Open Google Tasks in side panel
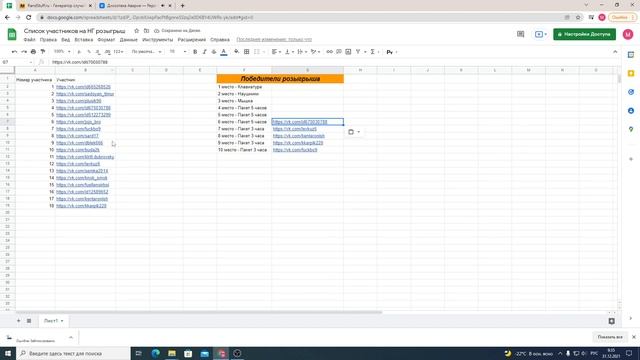 tap(631, 92)
